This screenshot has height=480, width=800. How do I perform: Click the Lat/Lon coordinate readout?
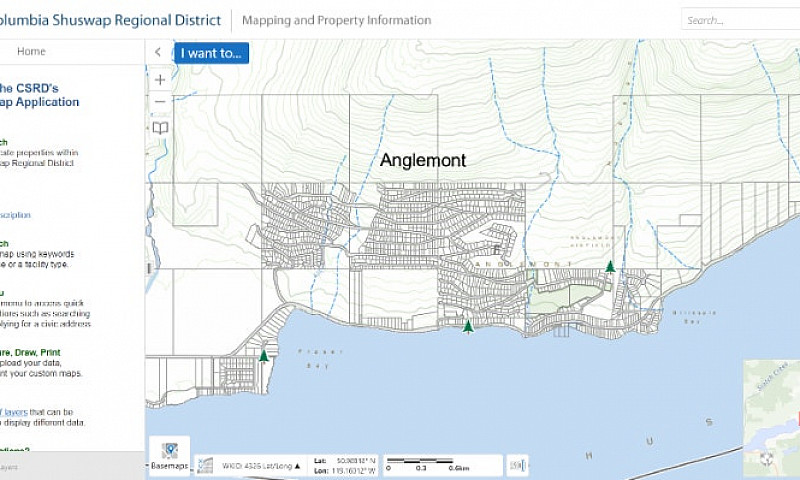click(x=344, y=466)
